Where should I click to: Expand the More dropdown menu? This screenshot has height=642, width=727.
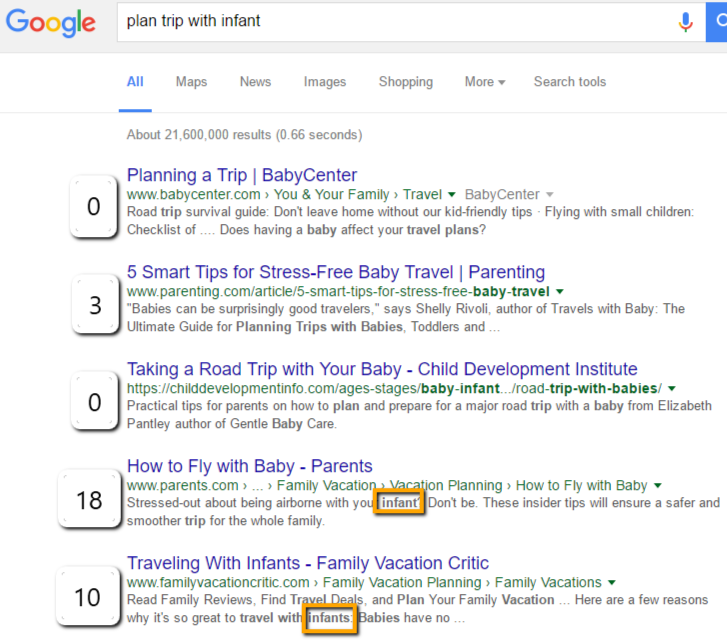click(x=485, y=82)
